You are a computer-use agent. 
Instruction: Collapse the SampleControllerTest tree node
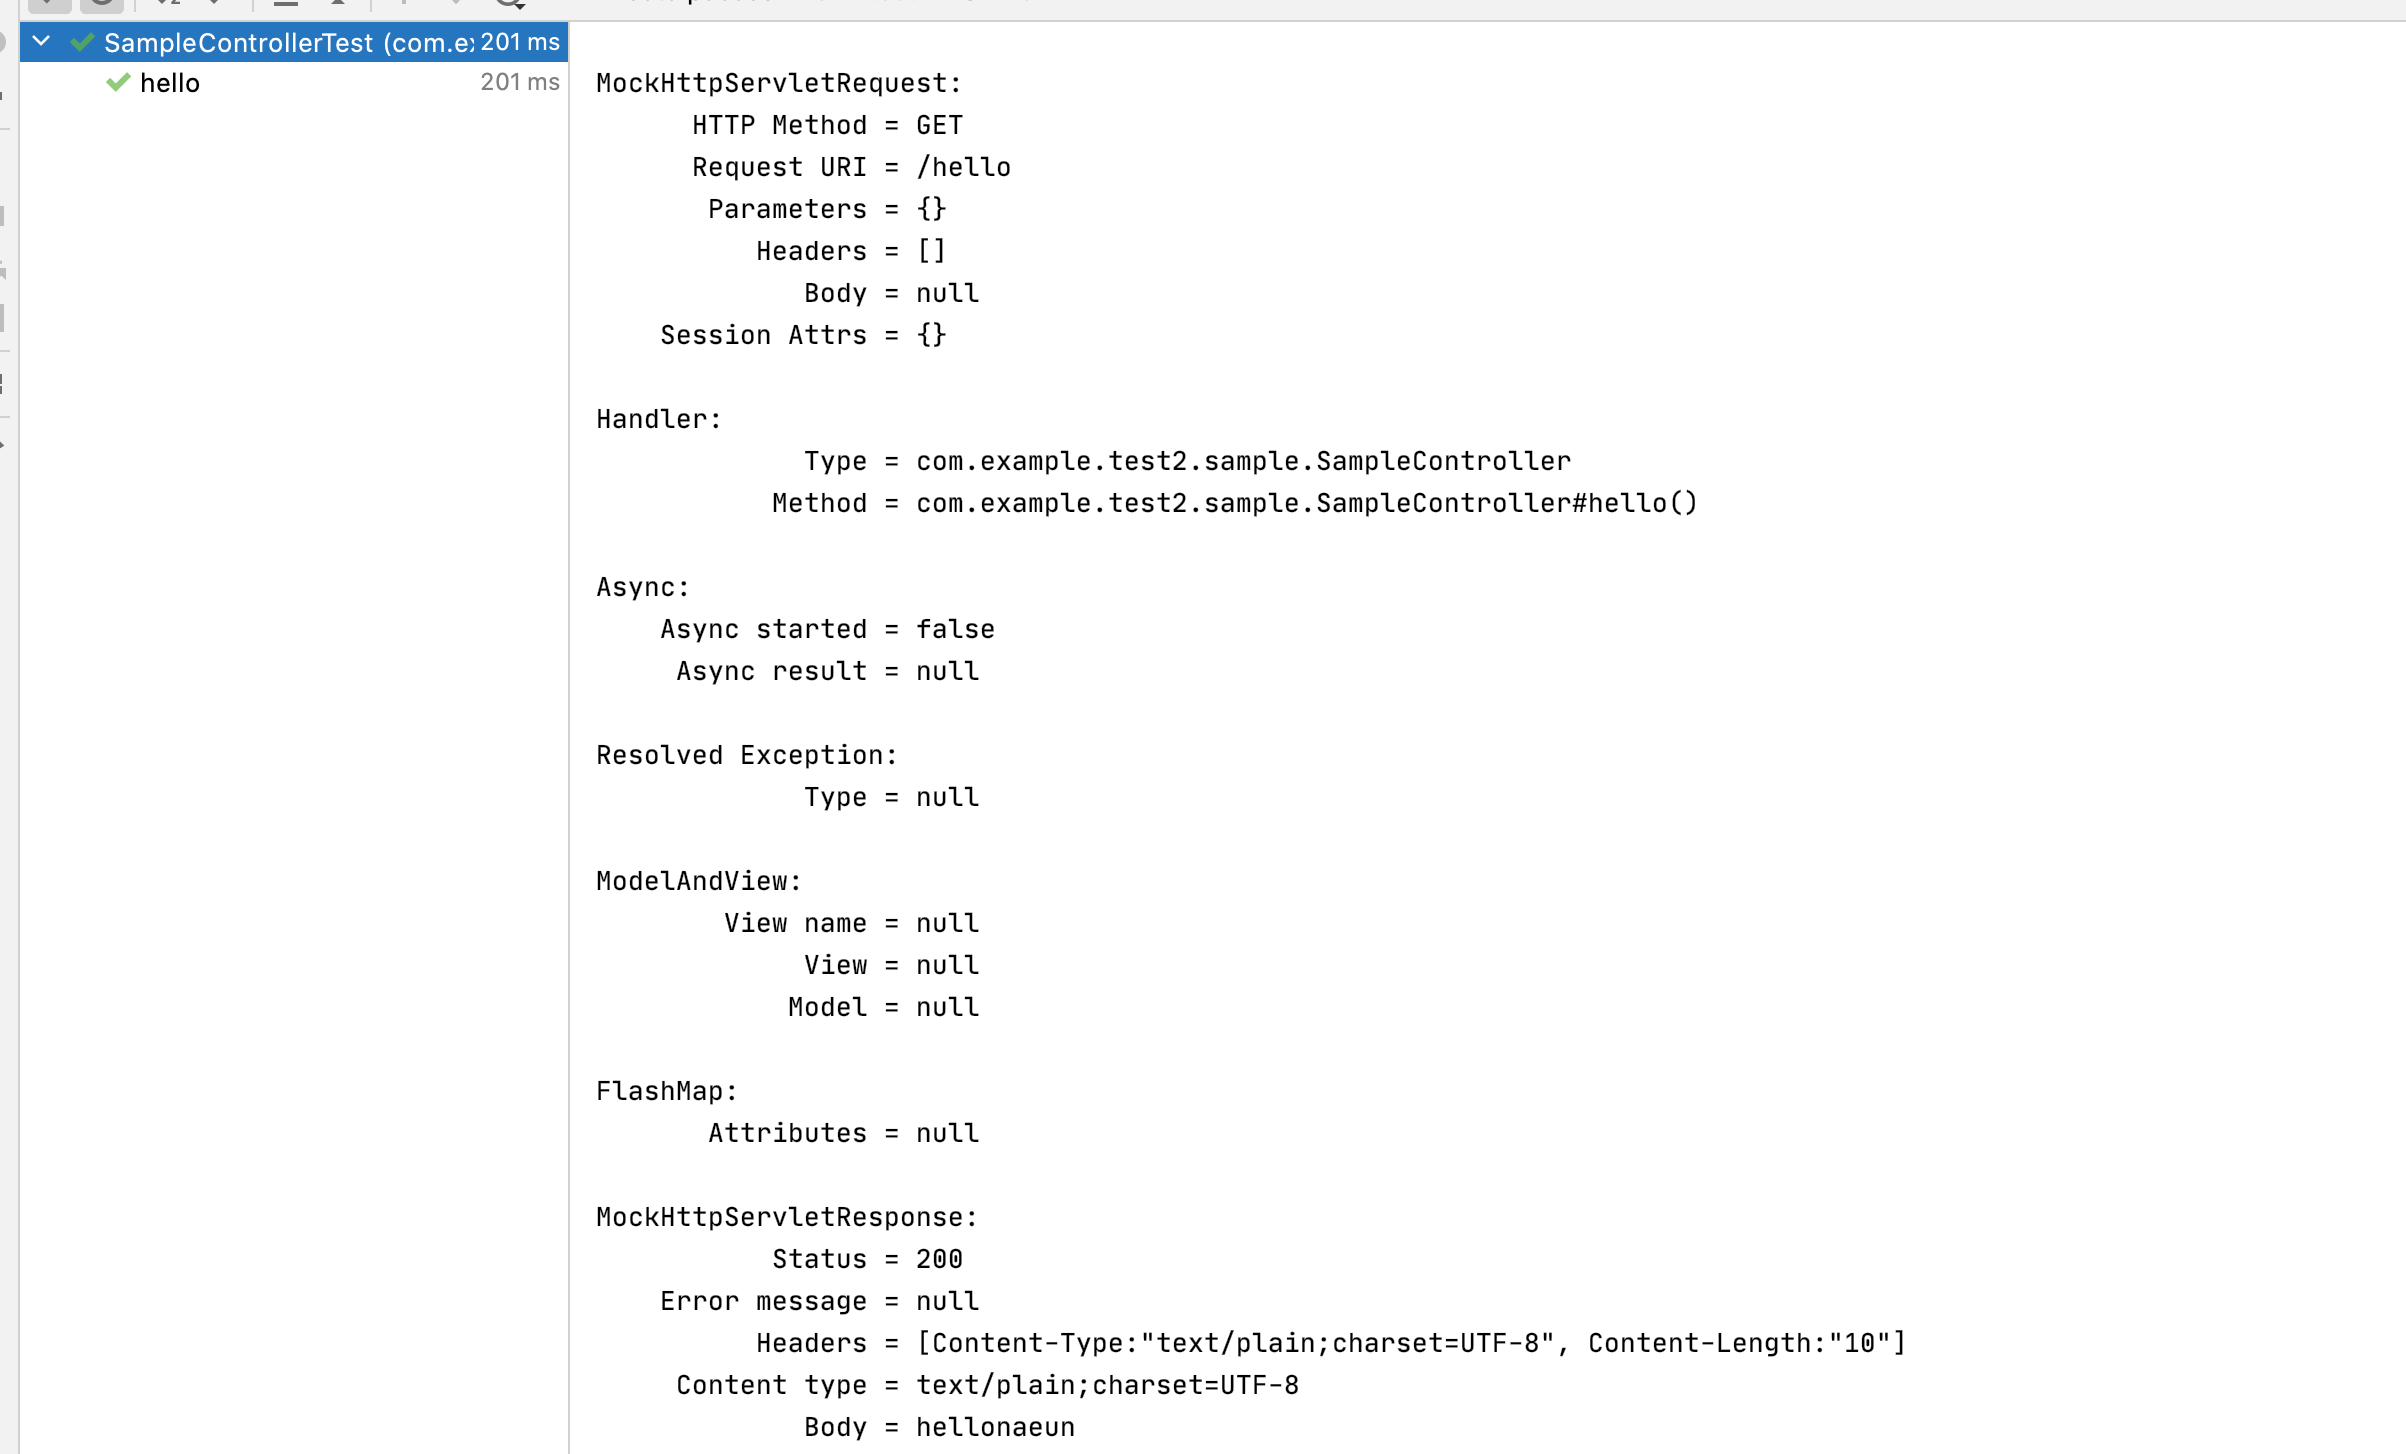[41, 41]
